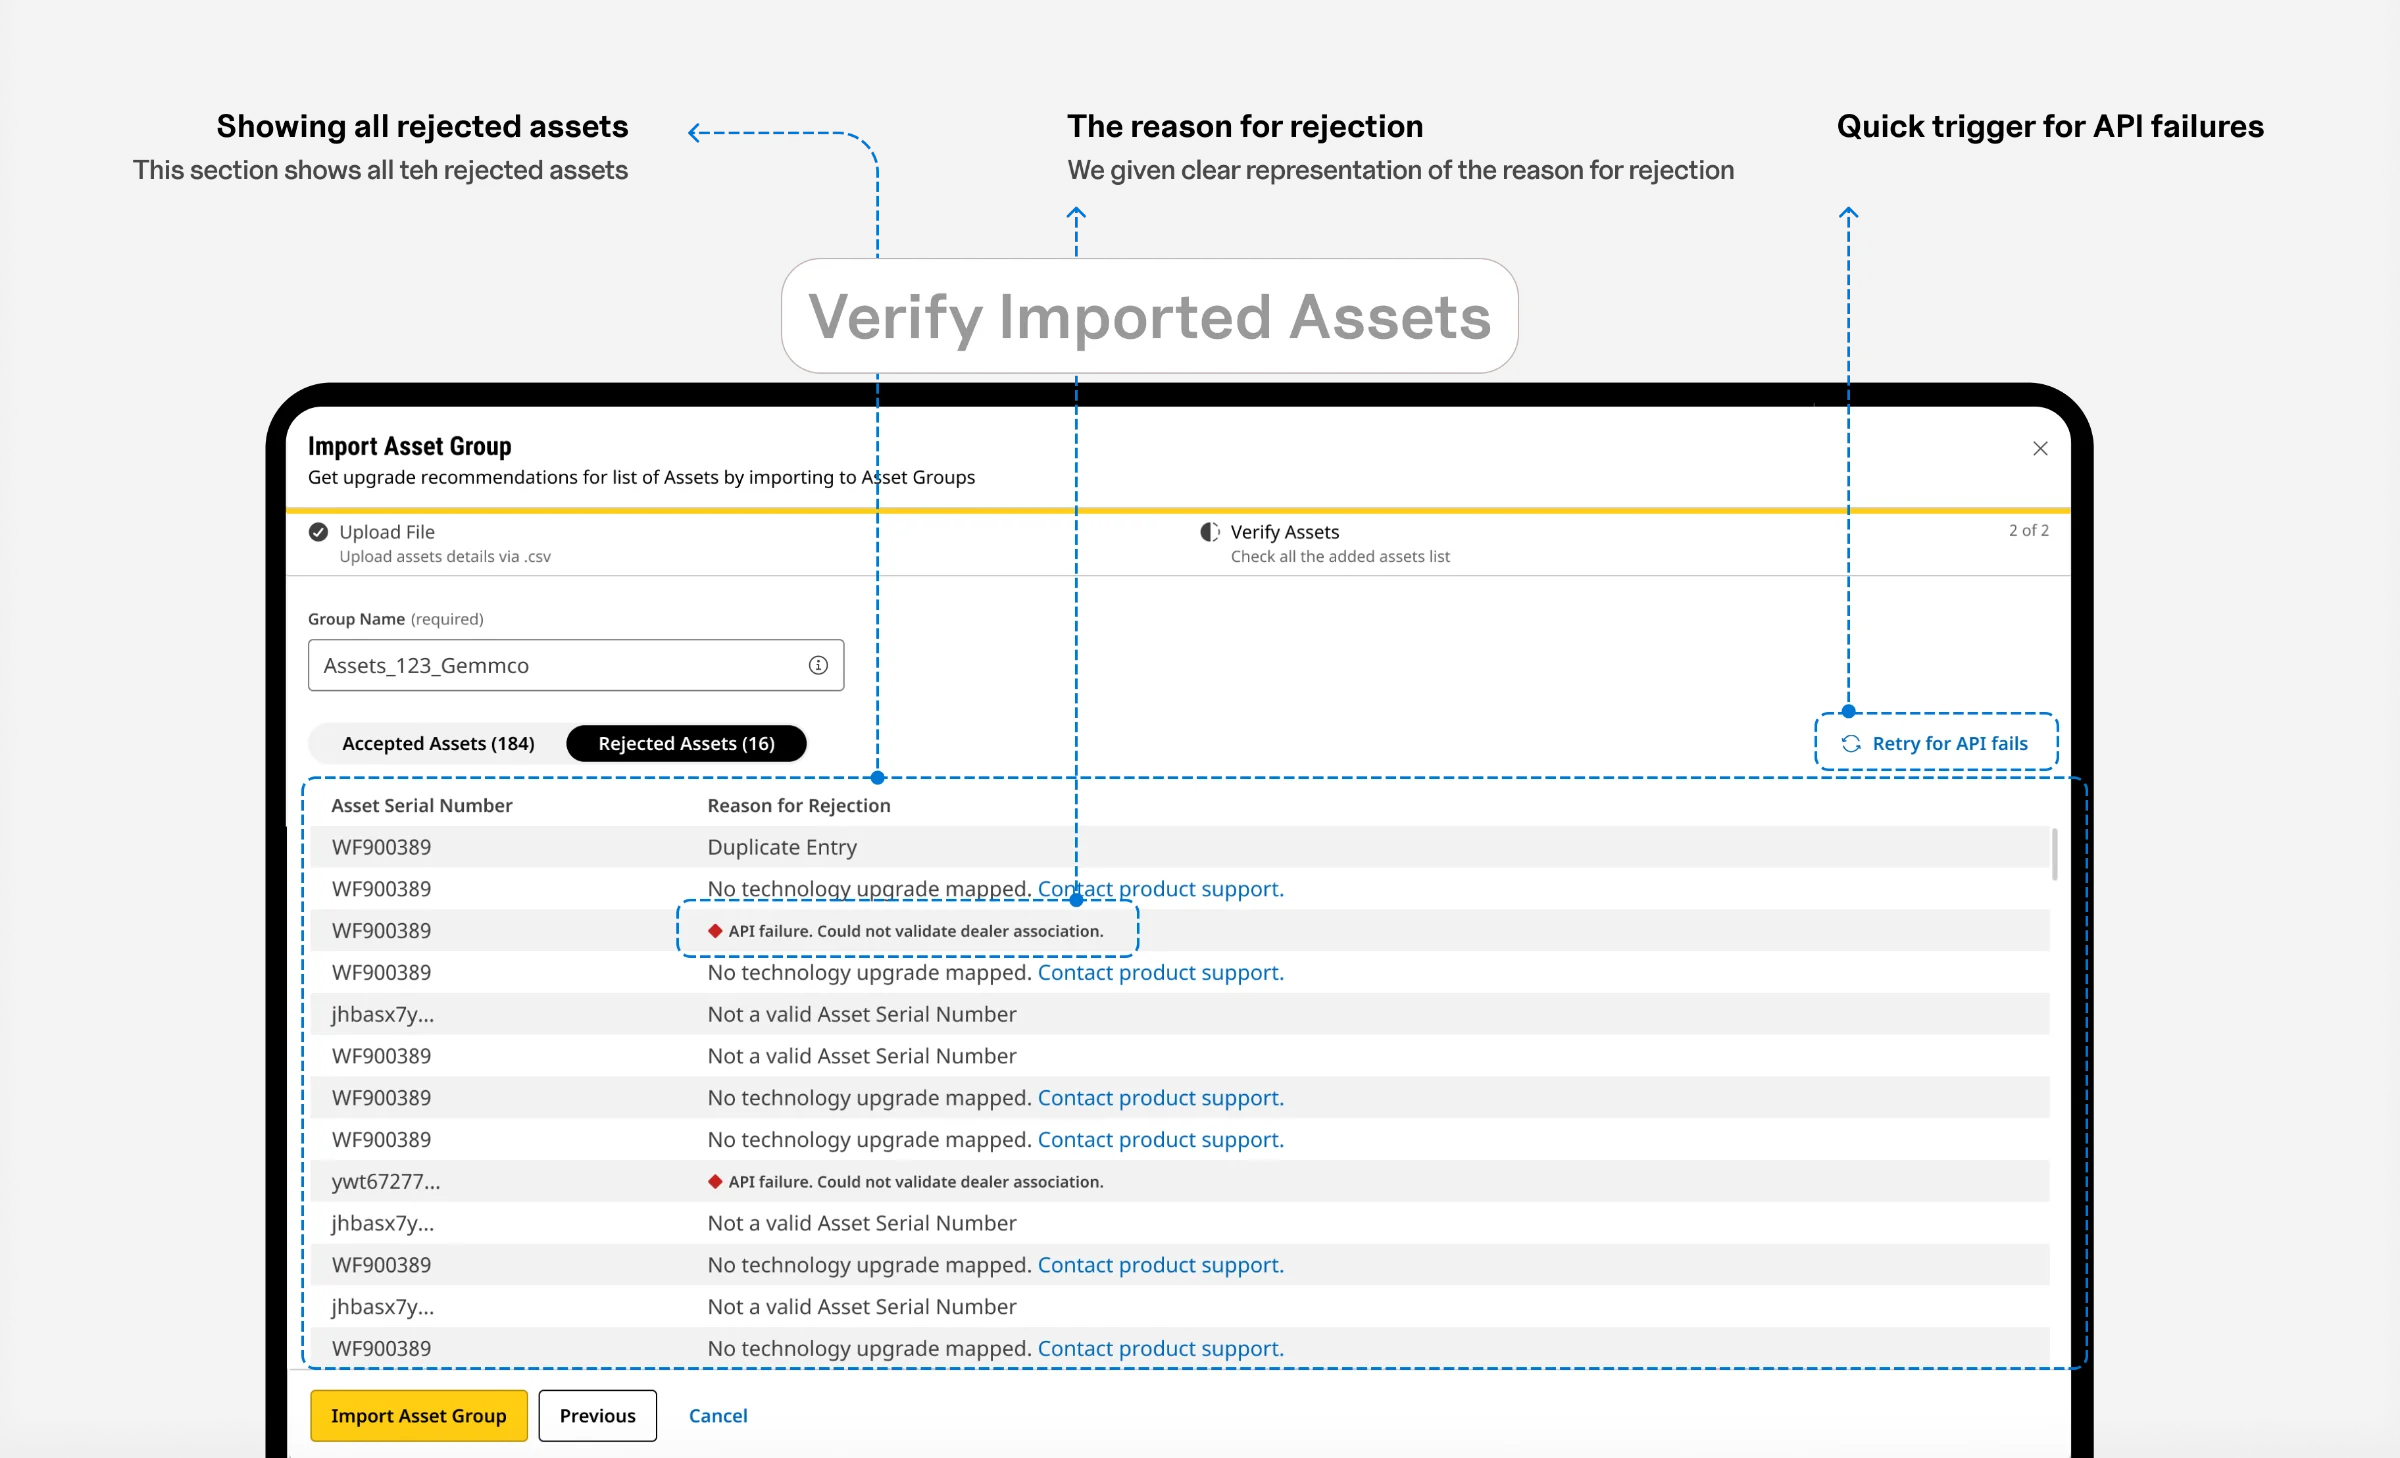Click the '2 of 2' step counter

pos(2028,530)
